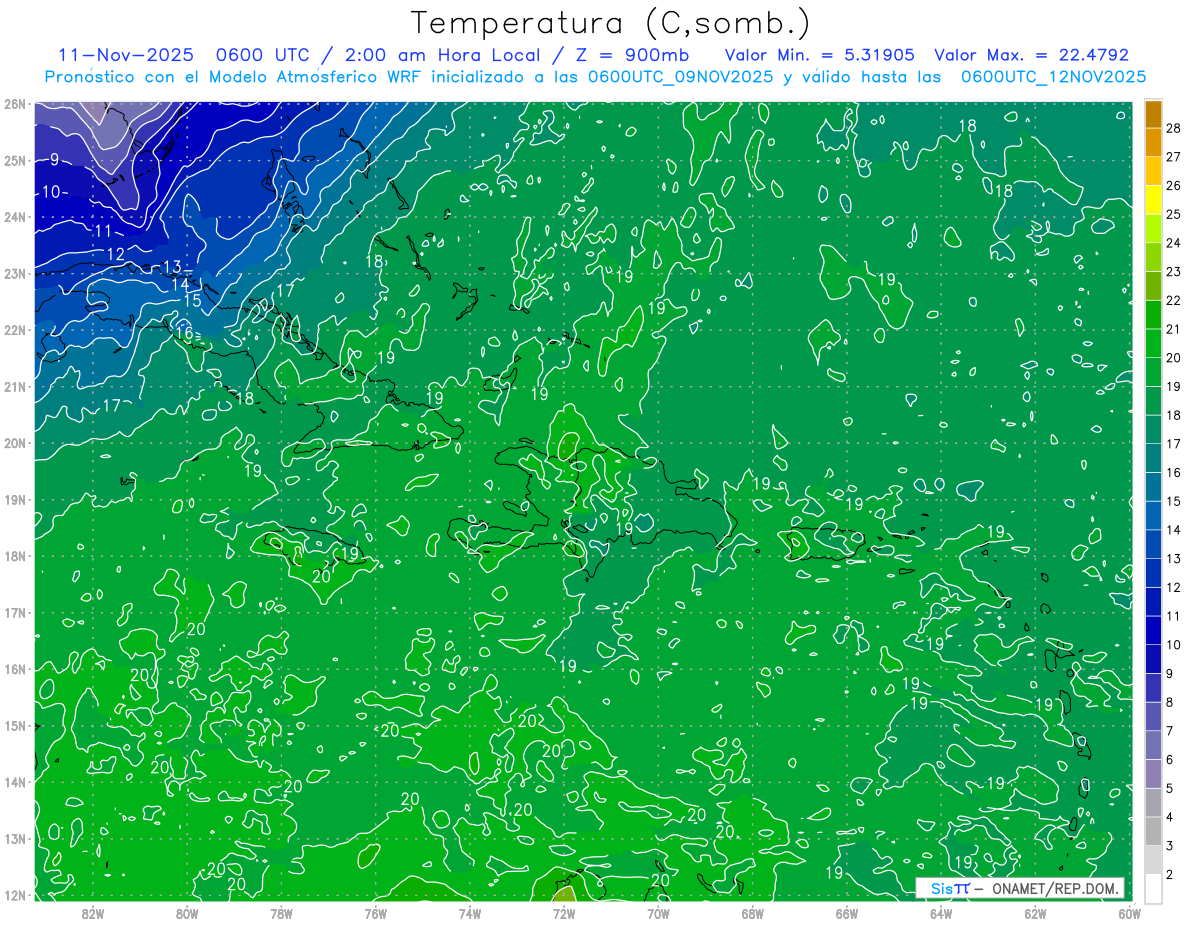
Task: Click latitude axis label '15N'
Action: click(14, 725)
